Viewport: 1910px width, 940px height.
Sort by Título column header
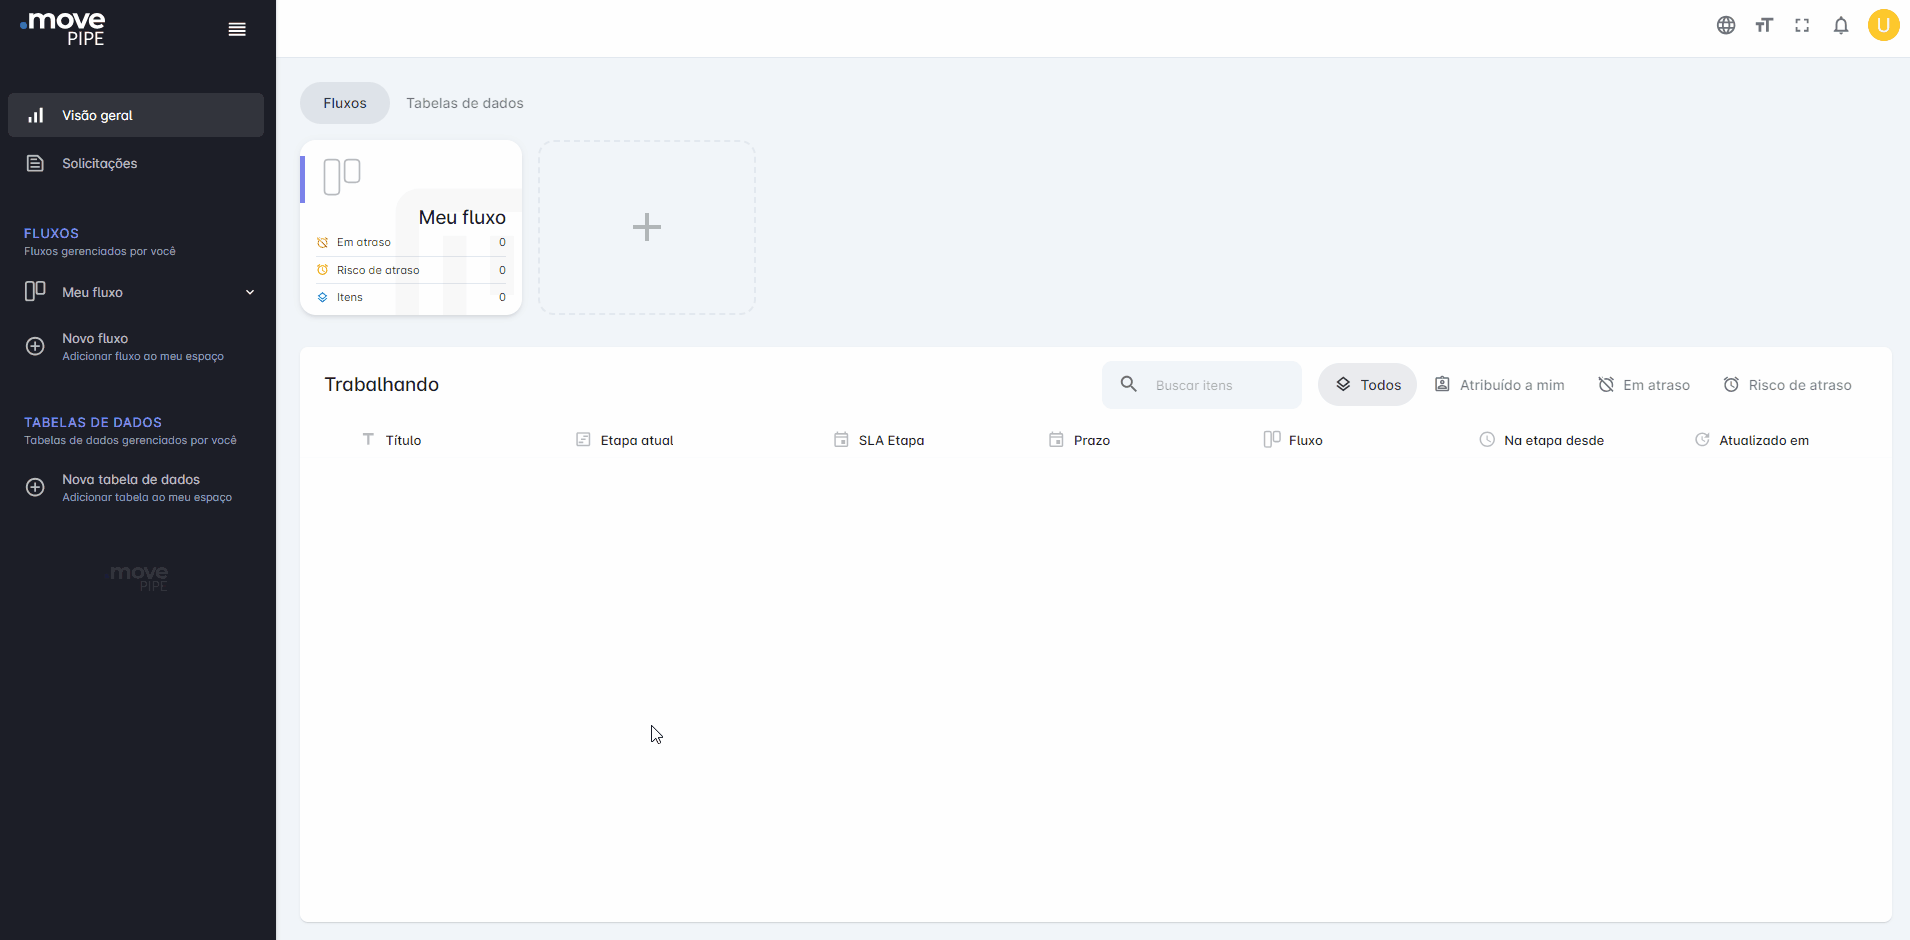[x=403, y=440]
